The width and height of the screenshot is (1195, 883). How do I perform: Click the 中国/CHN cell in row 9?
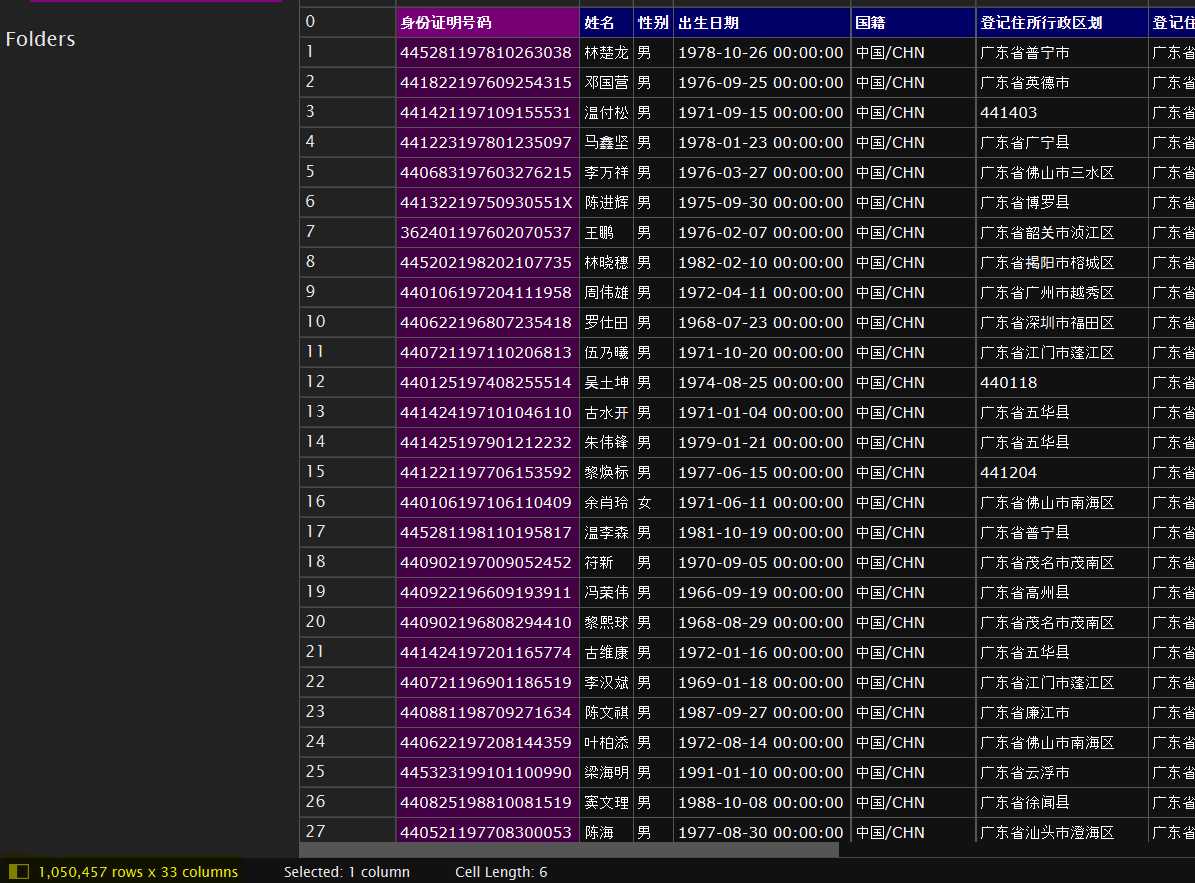click(913, 293)
